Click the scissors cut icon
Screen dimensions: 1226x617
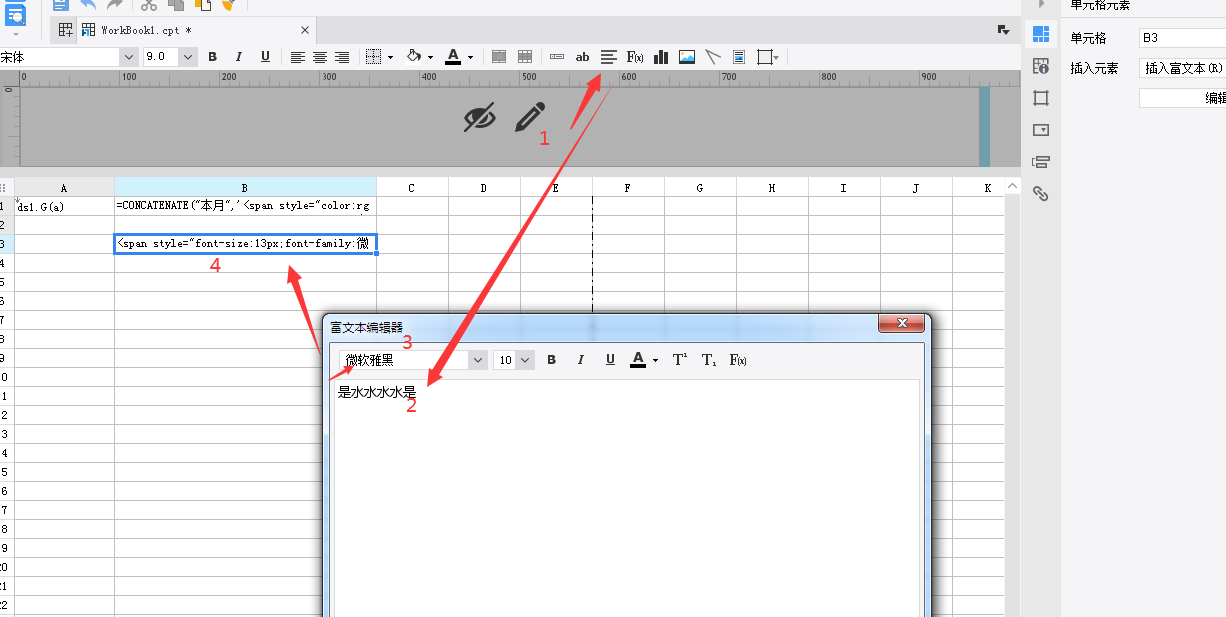(148, 5)
